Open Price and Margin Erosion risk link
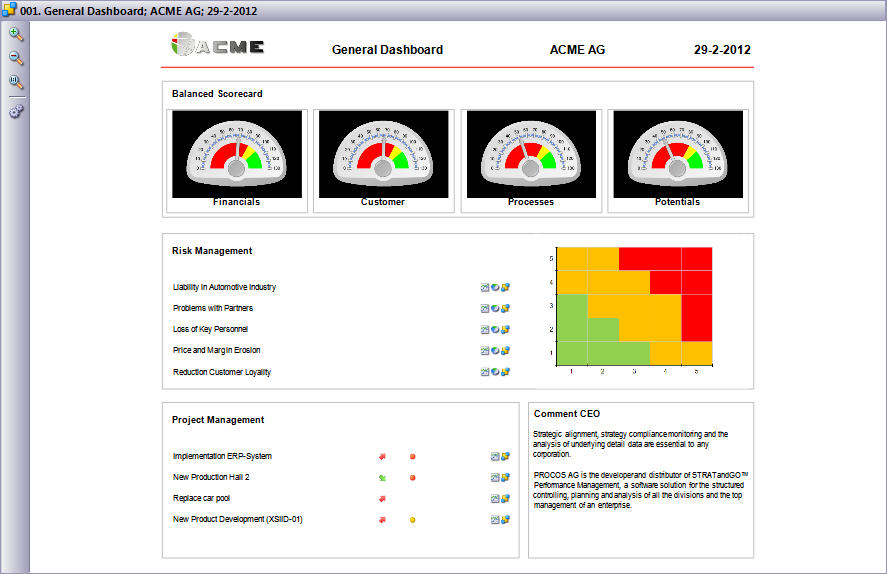Screen dimensions: 887x574 tap(216, 351)
